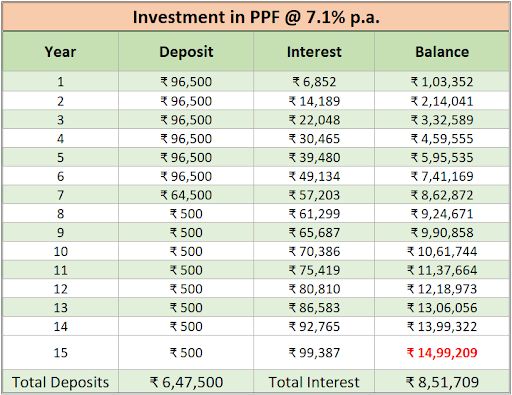Select the year 14 interest ₹ 92,765
Screen dimensions: 512x395
pos(314,326)
